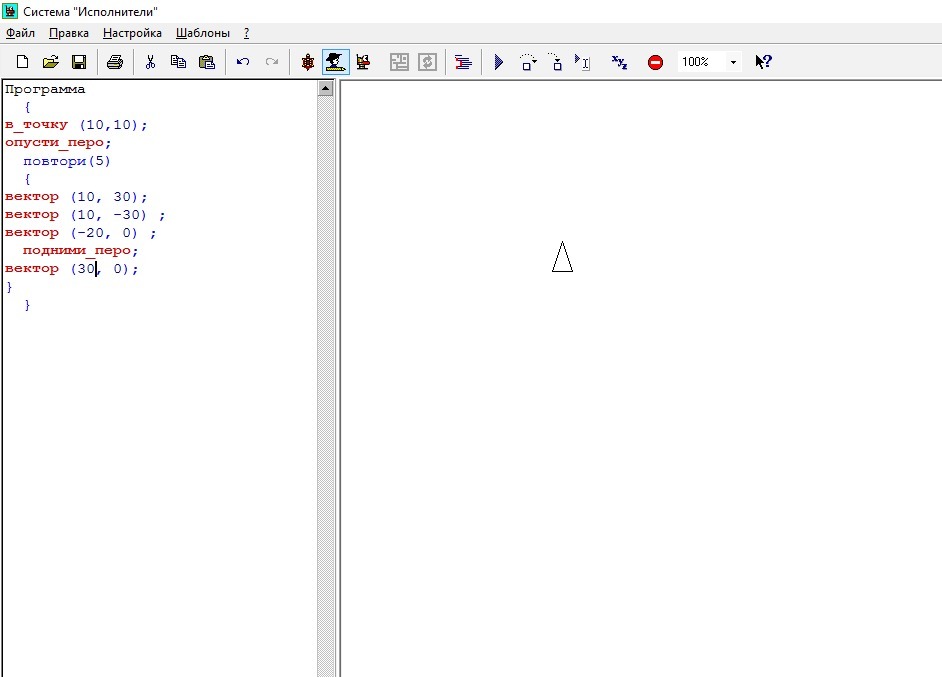Select the Turtle executor icon
The height and width of the screenshot is (677, 942).
point(308,62)
